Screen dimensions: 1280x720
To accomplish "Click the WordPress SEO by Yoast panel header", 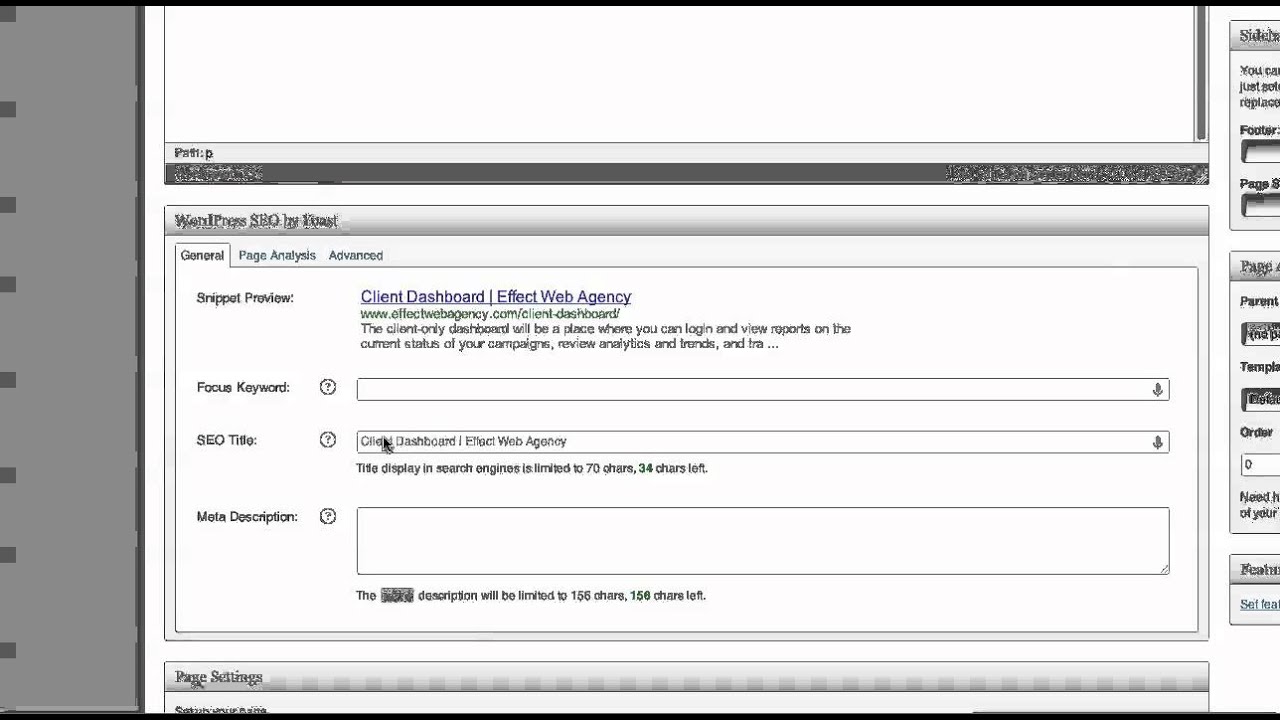I will 686,221.
